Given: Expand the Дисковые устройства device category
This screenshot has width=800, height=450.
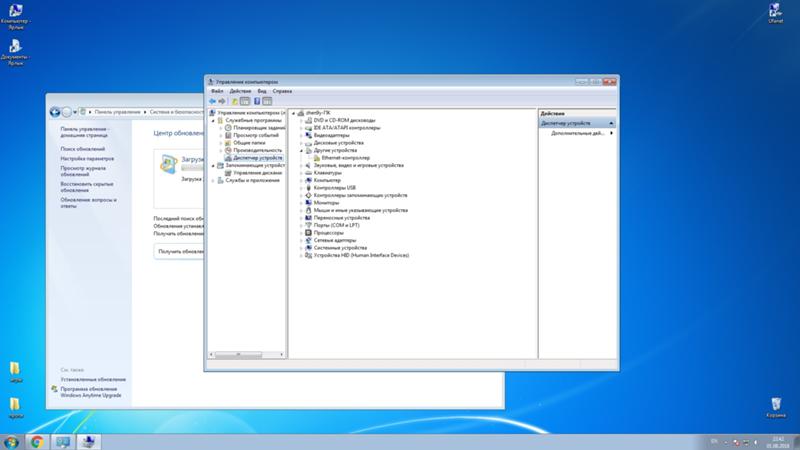Looking at the screenshot, I should tap(301, 143).
